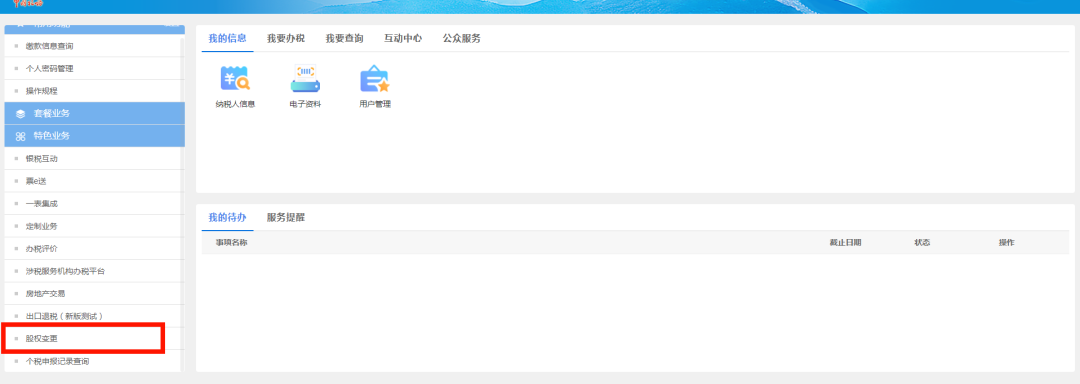This screenshot has width=1080, height=384.
Task: Select the 服务提醒 tab
Action: click(286, 217)
